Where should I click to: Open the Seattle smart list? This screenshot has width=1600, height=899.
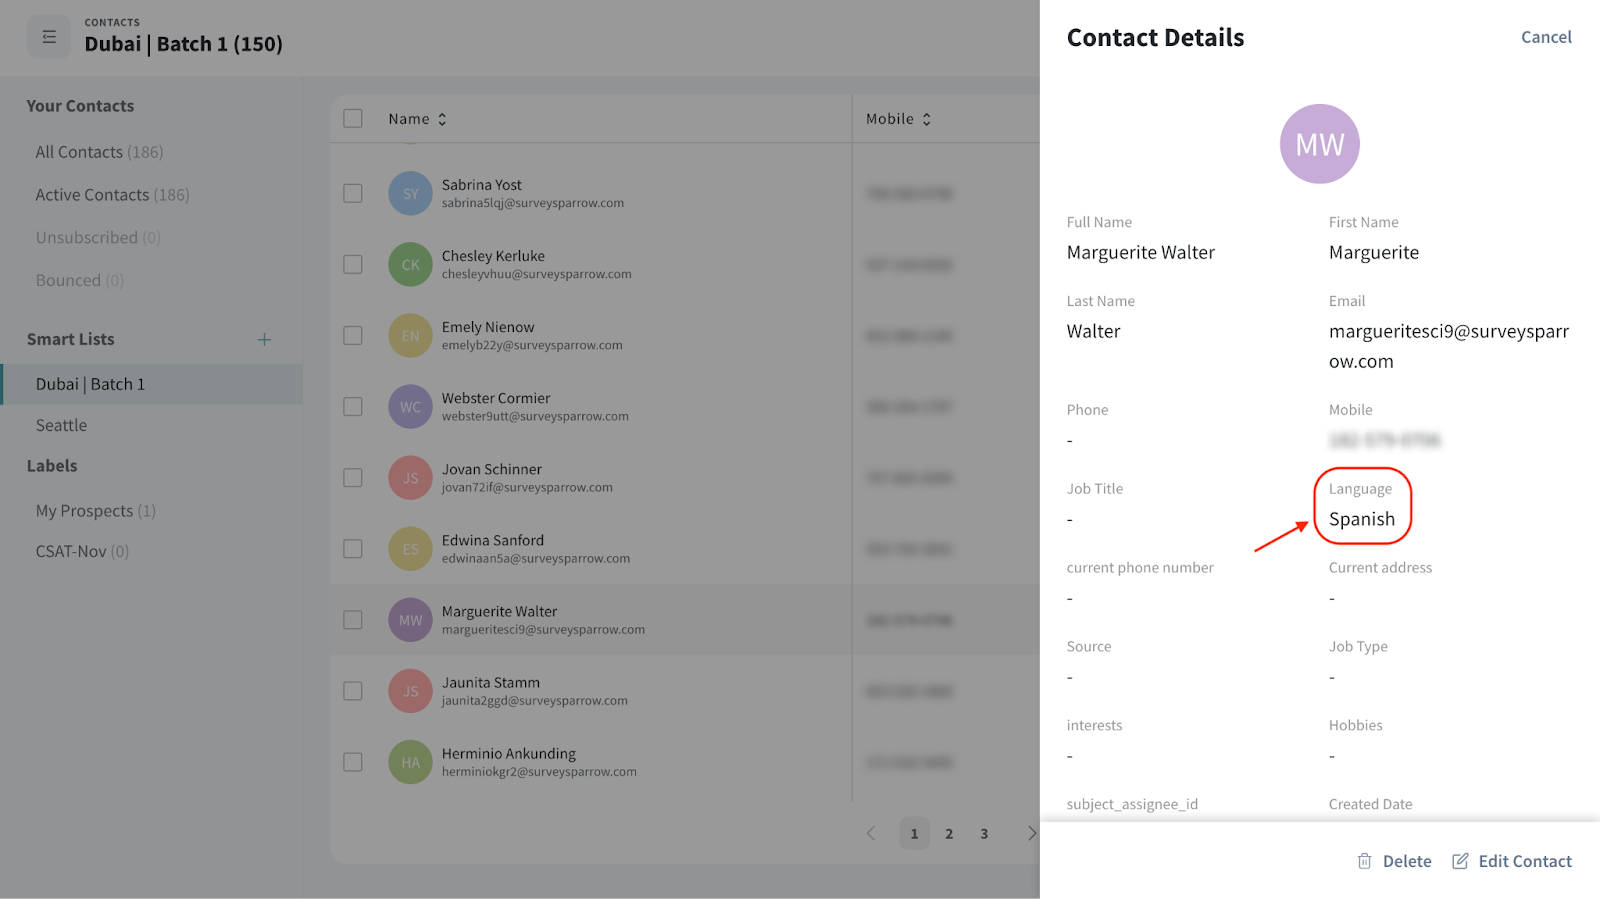click(x=61, y=425)
